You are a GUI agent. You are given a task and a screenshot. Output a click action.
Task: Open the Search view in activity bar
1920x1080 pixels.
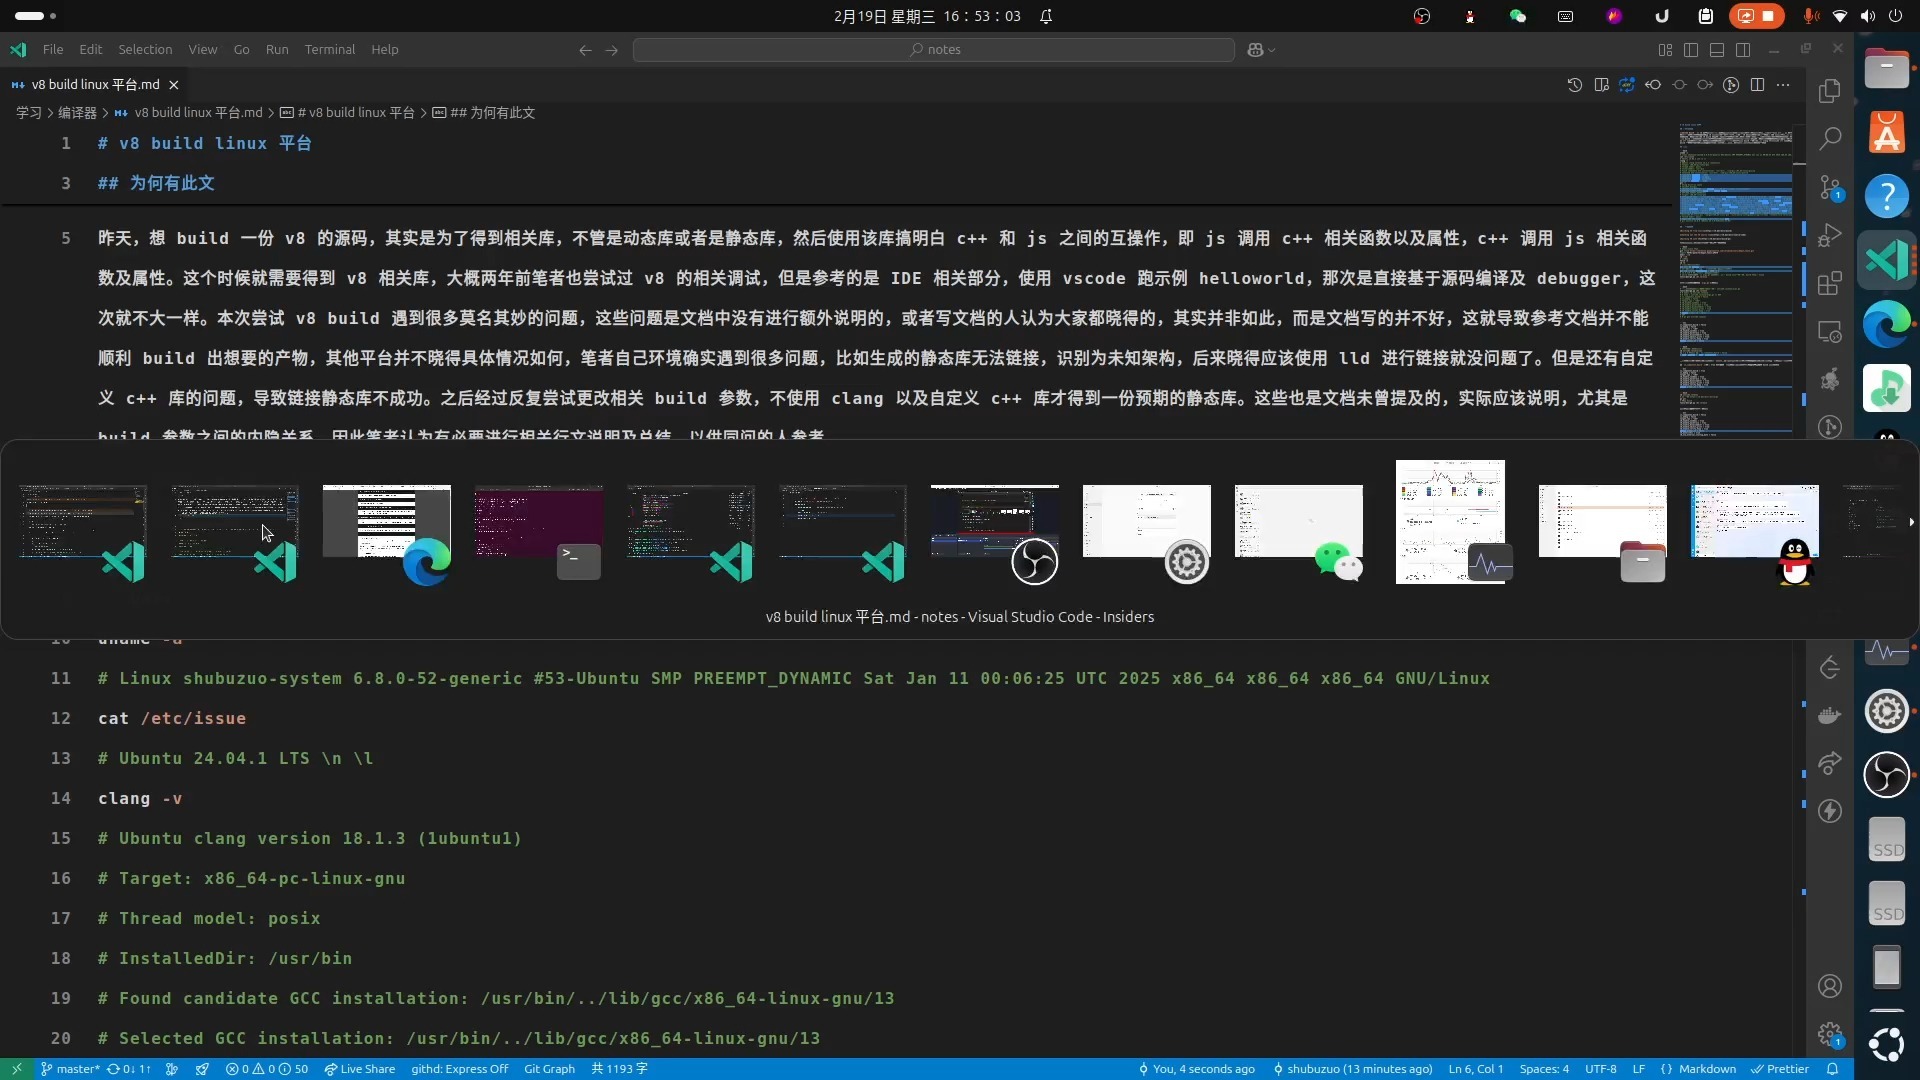click(1830, 138)
